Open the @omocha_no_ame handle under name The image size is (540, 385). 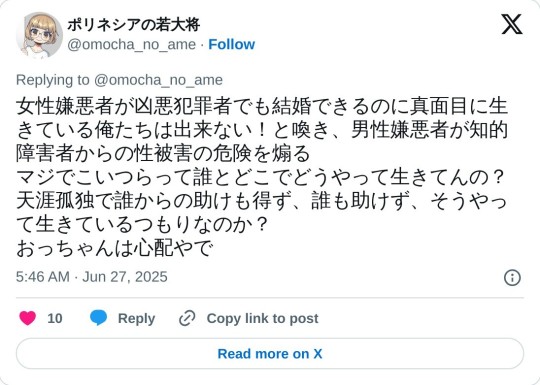tap(132, 44)
